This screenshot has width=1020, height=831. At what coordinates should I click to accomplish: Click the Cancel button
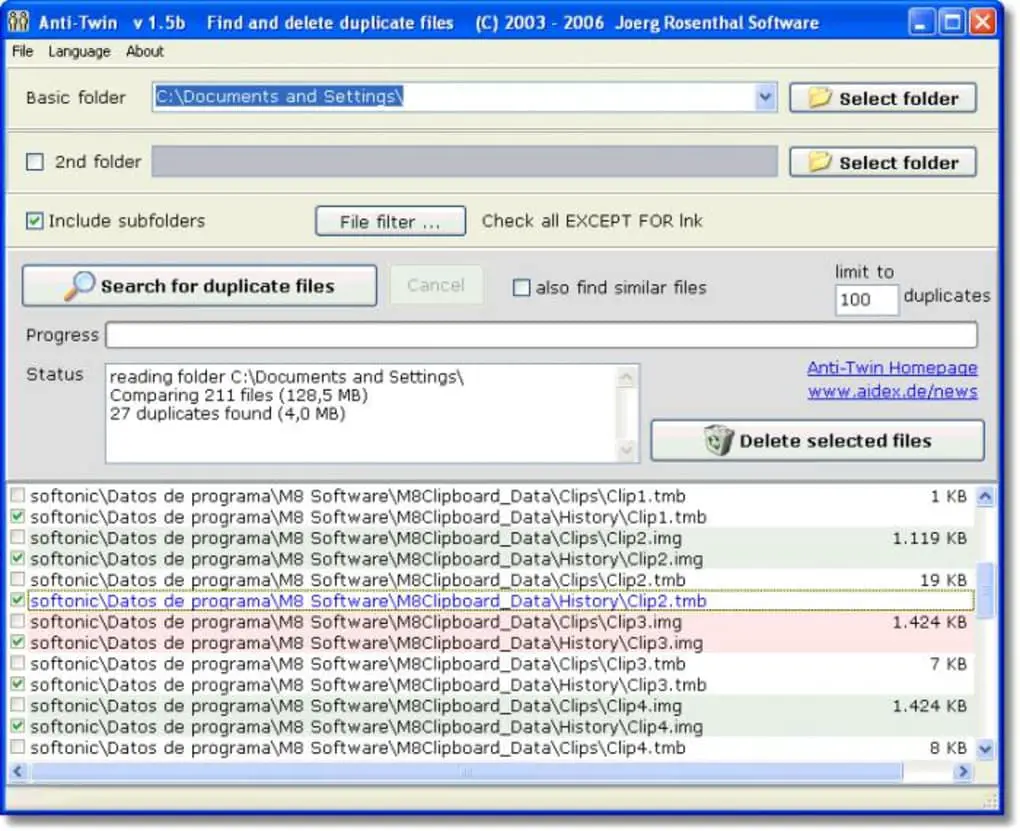coord(436,285)
